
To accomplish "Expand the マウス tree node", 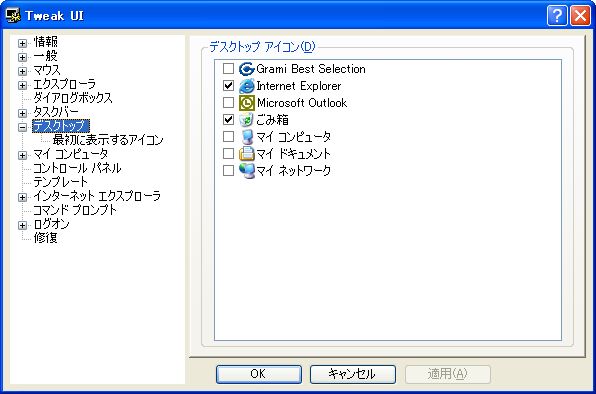I will pos(22,71).
